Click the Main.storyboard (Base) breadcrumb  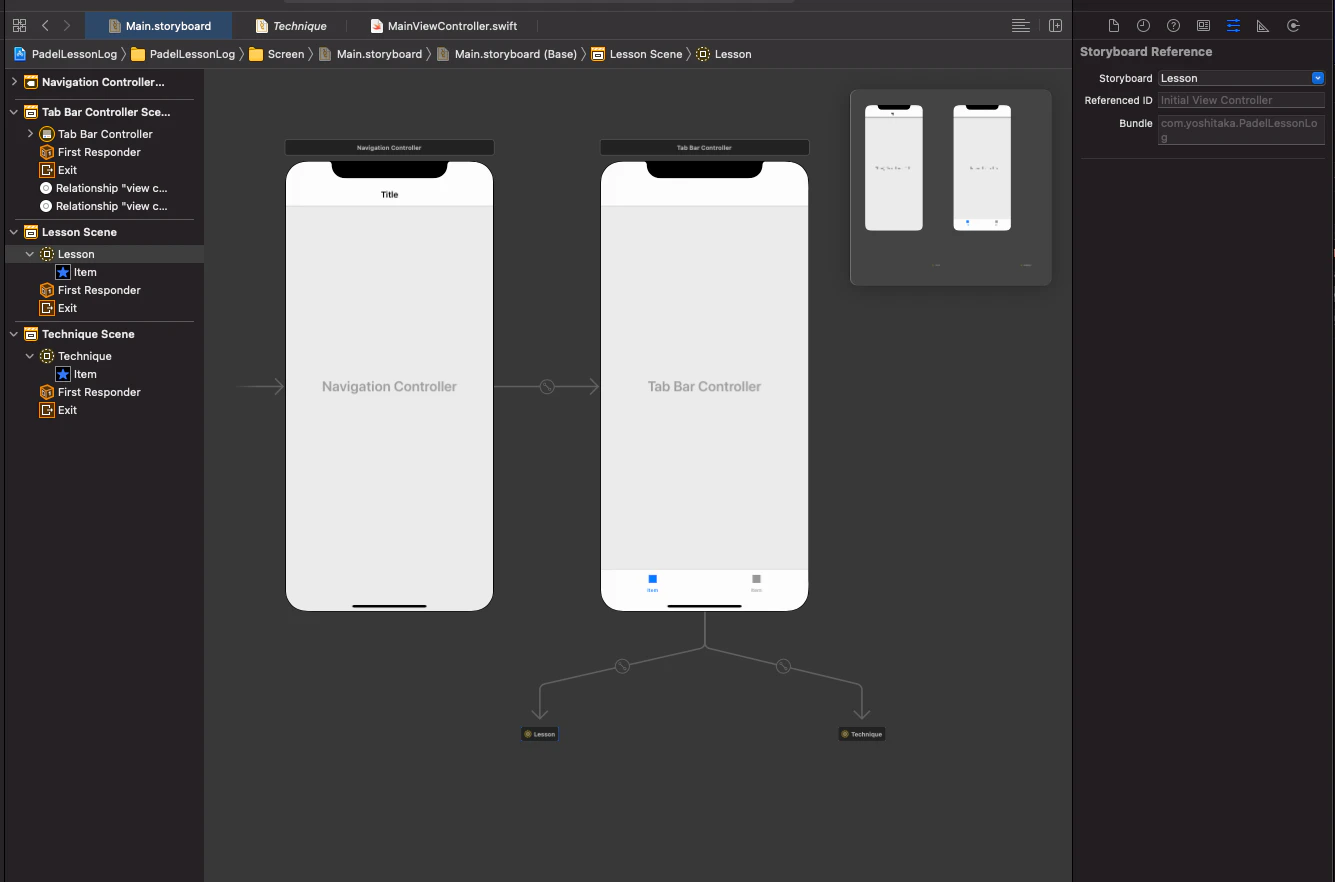(x=507, y=54)
